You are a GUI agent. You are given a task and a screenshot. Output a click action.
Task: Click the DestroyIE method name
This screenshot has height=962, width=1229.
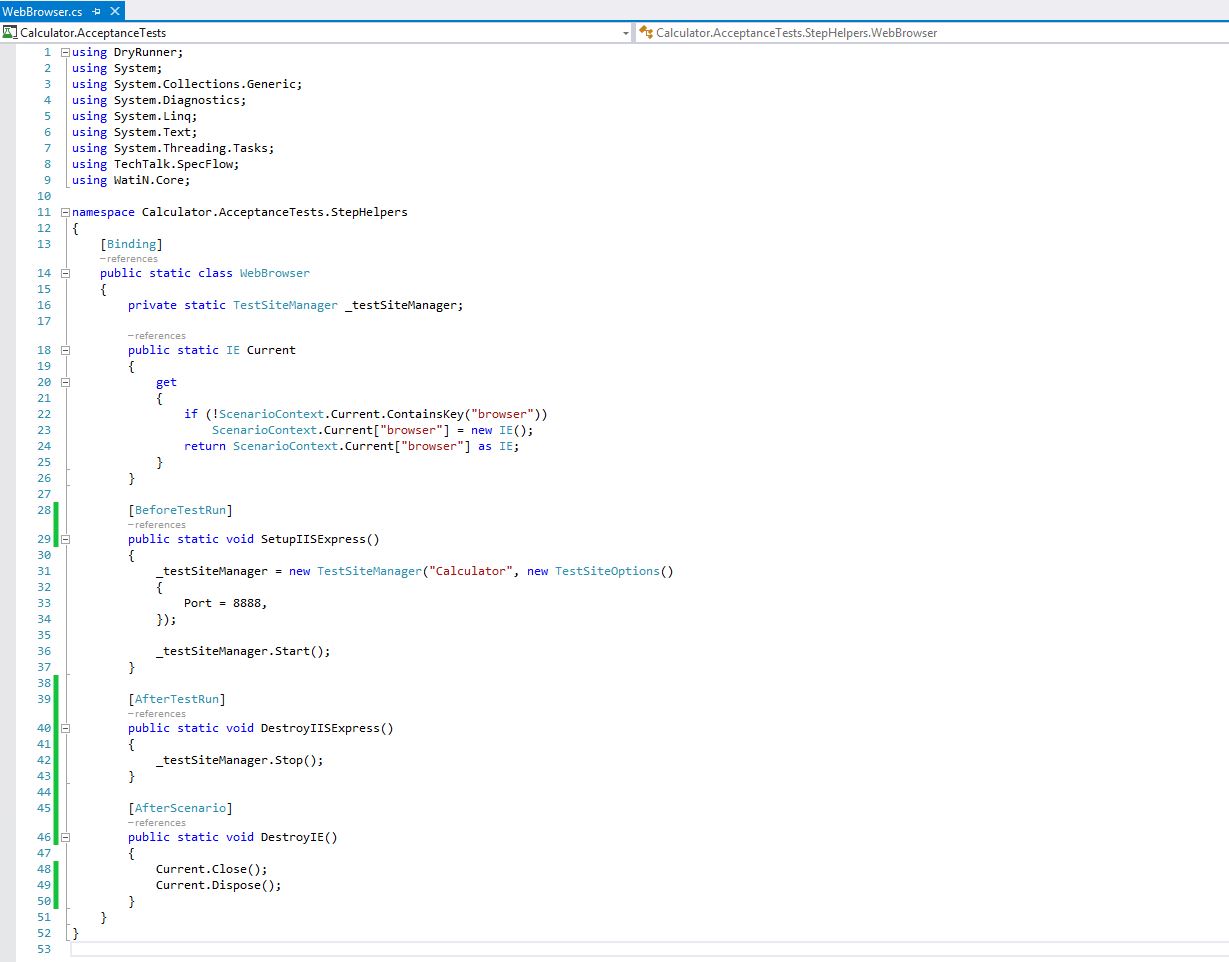[x=293, y=837]
